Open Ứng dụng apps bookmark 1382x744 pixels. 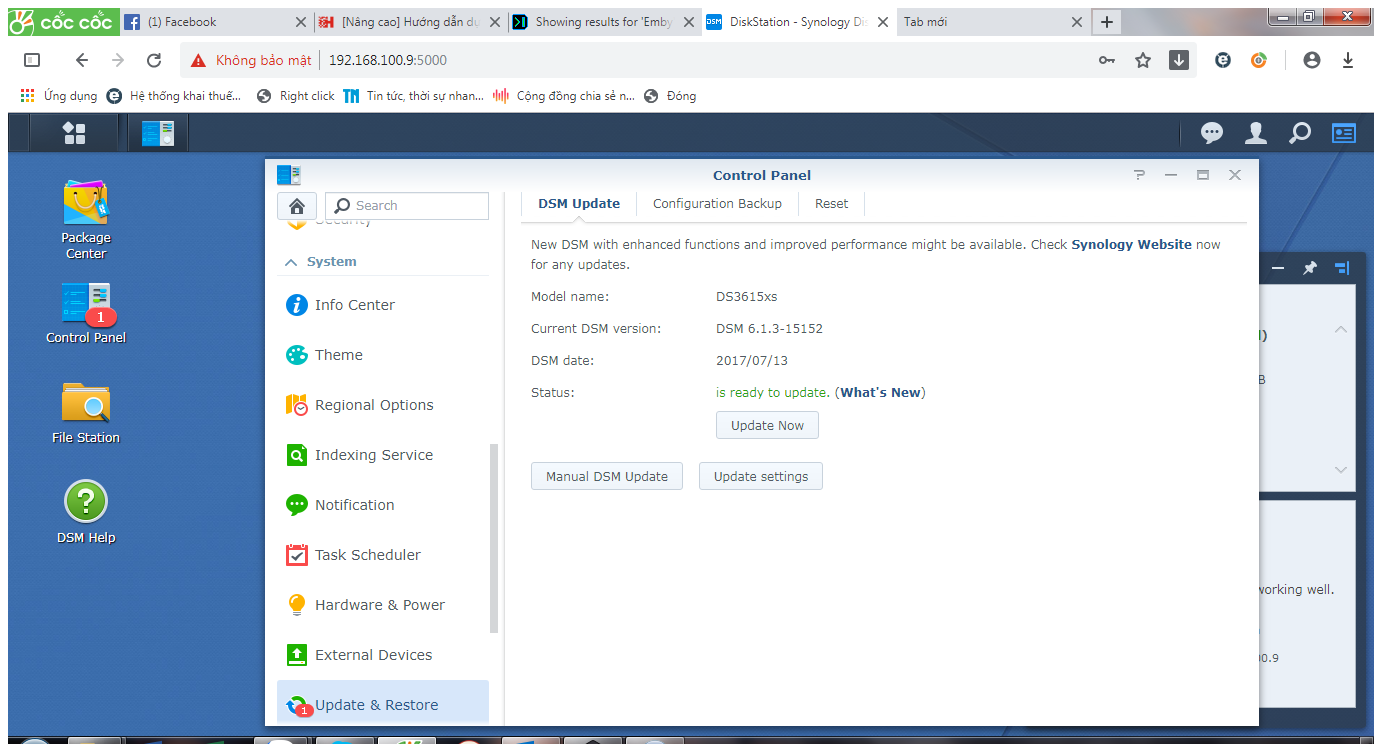59,96
